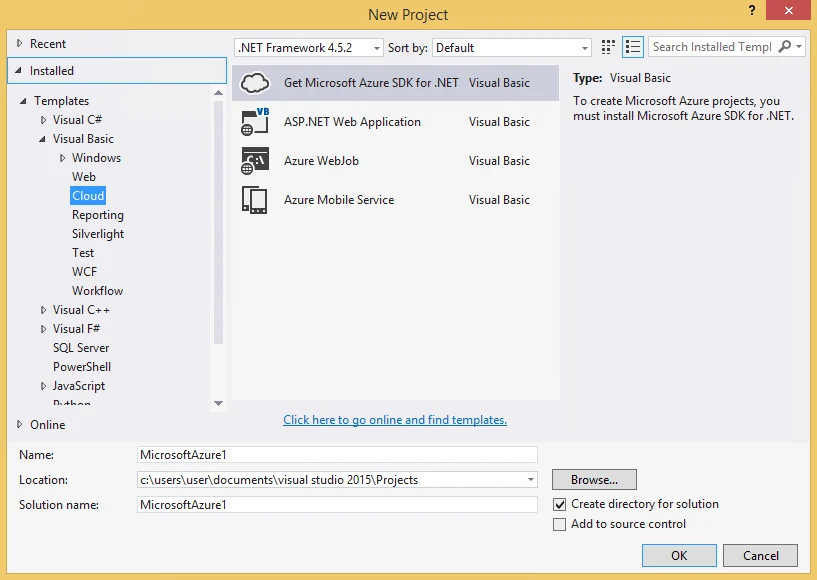
Task: Select the WCF template category
Action: [84, 272]
